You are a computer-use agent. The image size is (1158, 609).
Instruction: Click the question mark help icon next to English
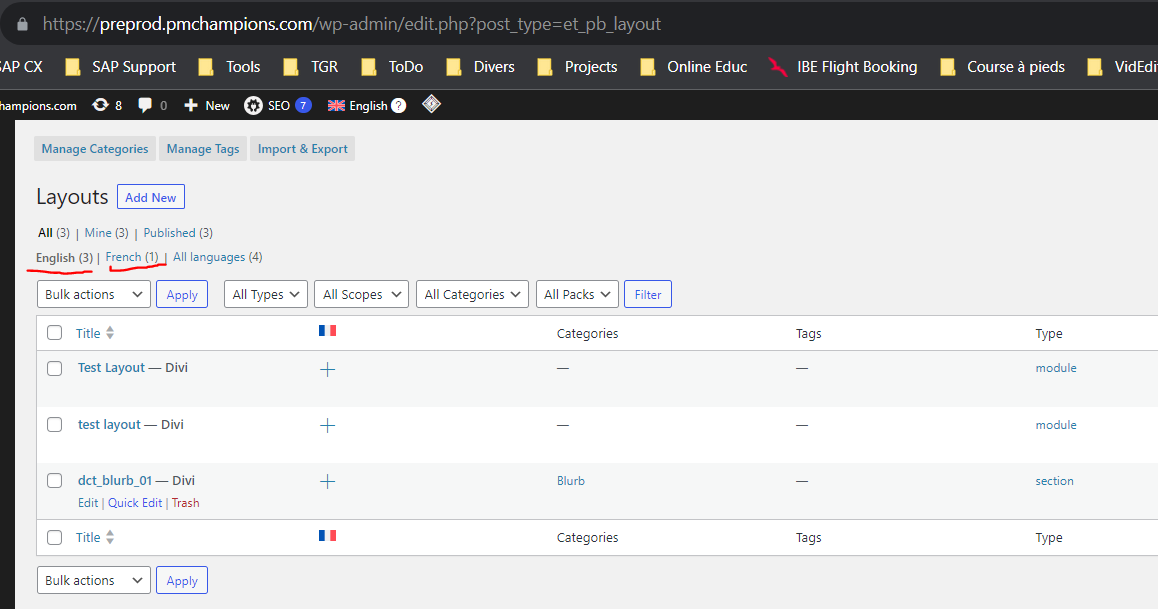pyautogui.click(x=399, y=106)
